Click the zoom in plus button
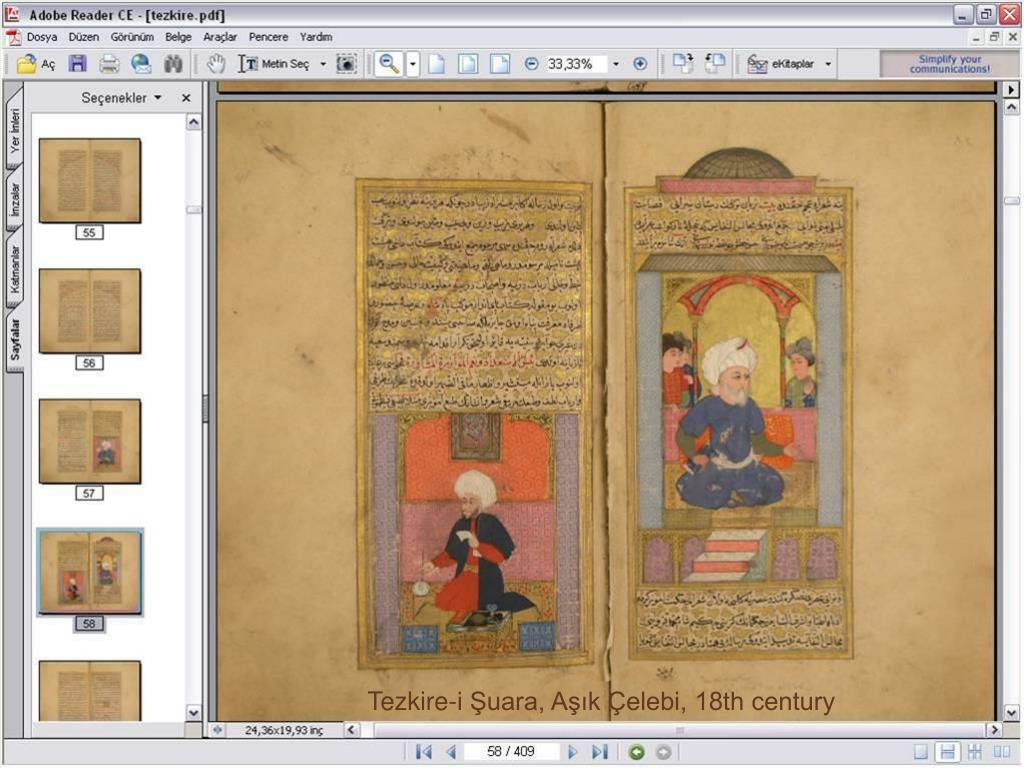The height and width of the screenshot is (768, 1024). [x=640, y=64]
